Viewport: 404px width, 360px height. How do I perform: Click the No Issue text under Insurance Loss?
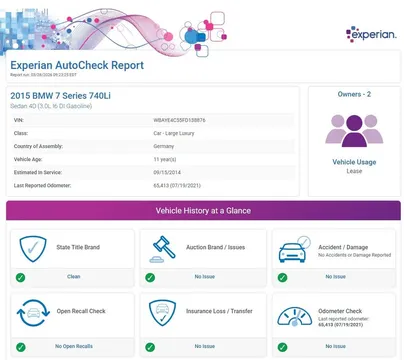tap(205, 346)
